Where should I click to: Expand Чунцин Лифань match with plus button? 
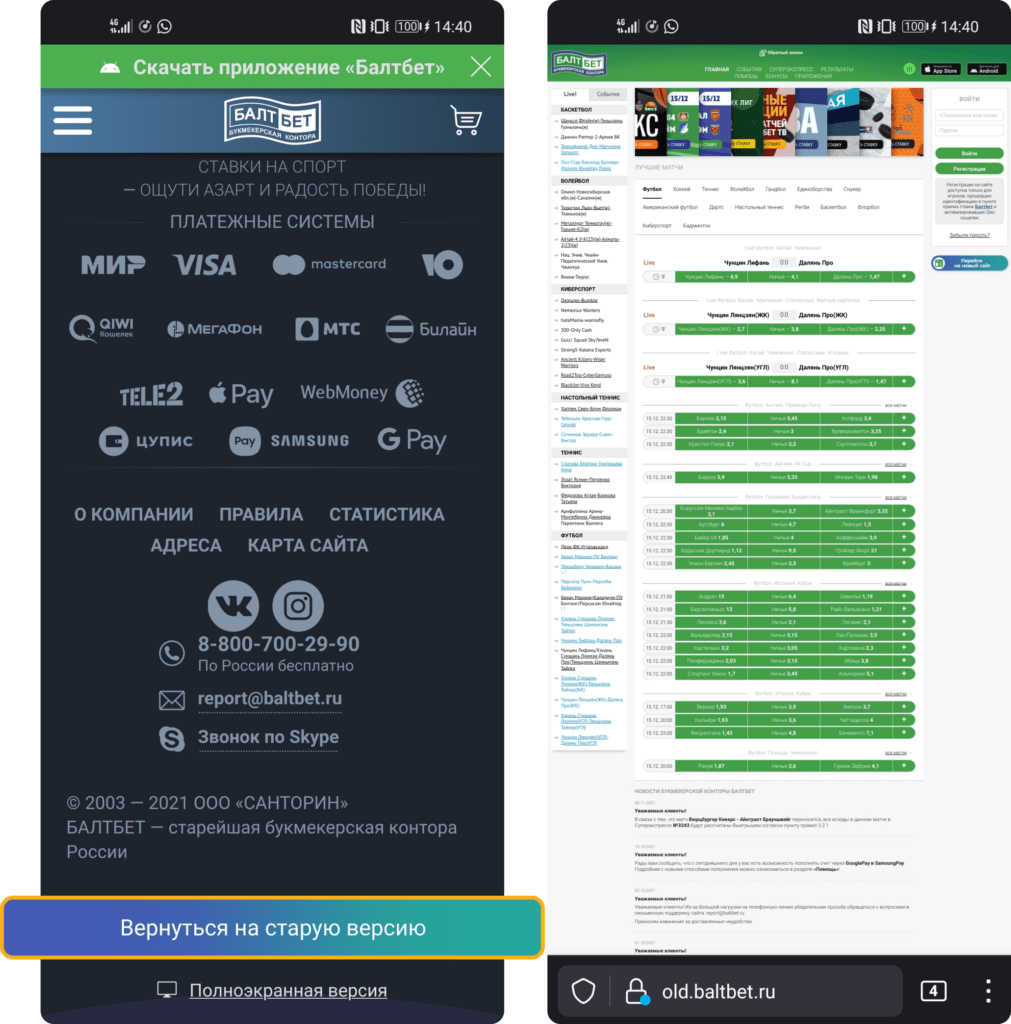pyautogui.click(x=904, y=276)
